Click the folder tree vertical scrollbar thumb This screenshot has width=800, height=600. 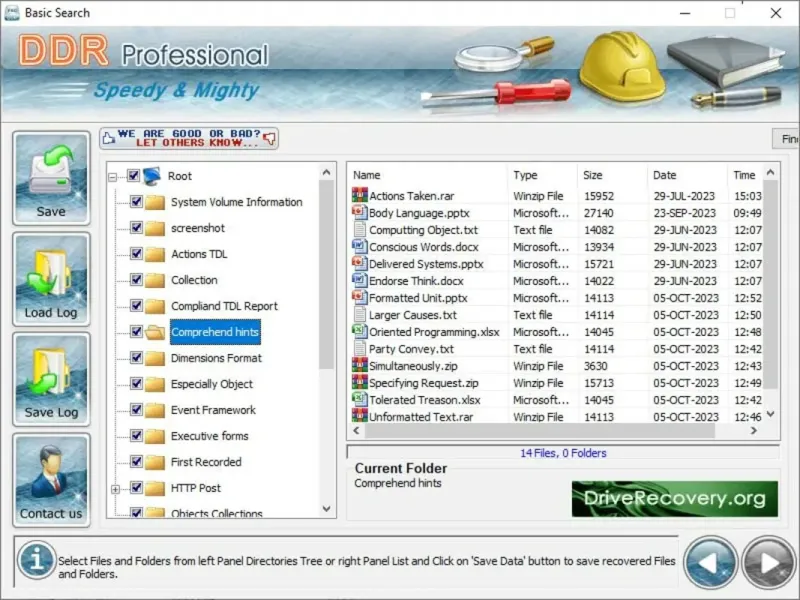pyautogui.click(x=327, y=274)
